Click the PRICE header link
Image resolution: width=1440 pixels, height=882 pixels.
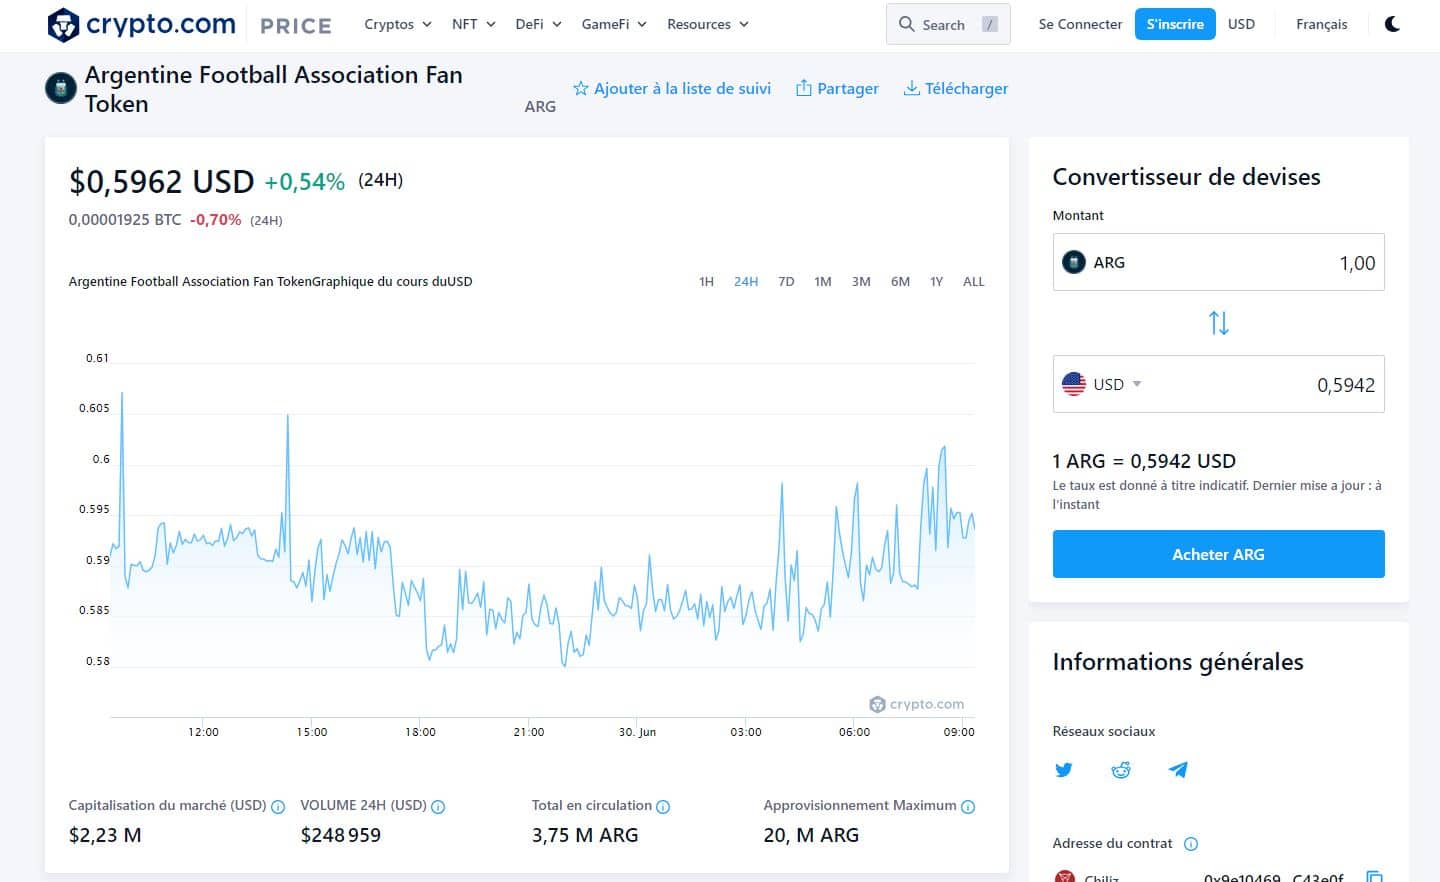(x=295, y=26)
